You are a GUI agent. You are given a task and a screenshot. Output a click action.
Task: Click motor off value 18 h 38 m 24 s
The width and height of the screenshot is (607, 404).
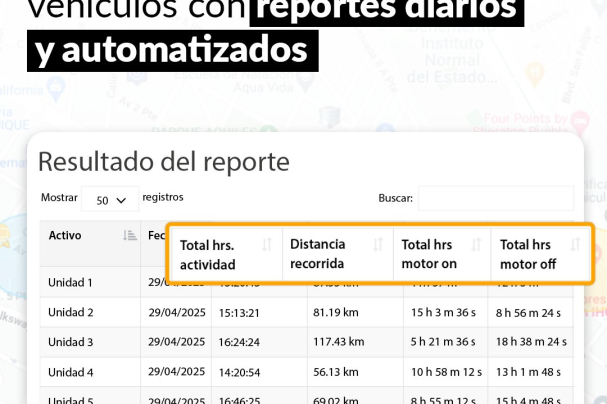(532, 342)
